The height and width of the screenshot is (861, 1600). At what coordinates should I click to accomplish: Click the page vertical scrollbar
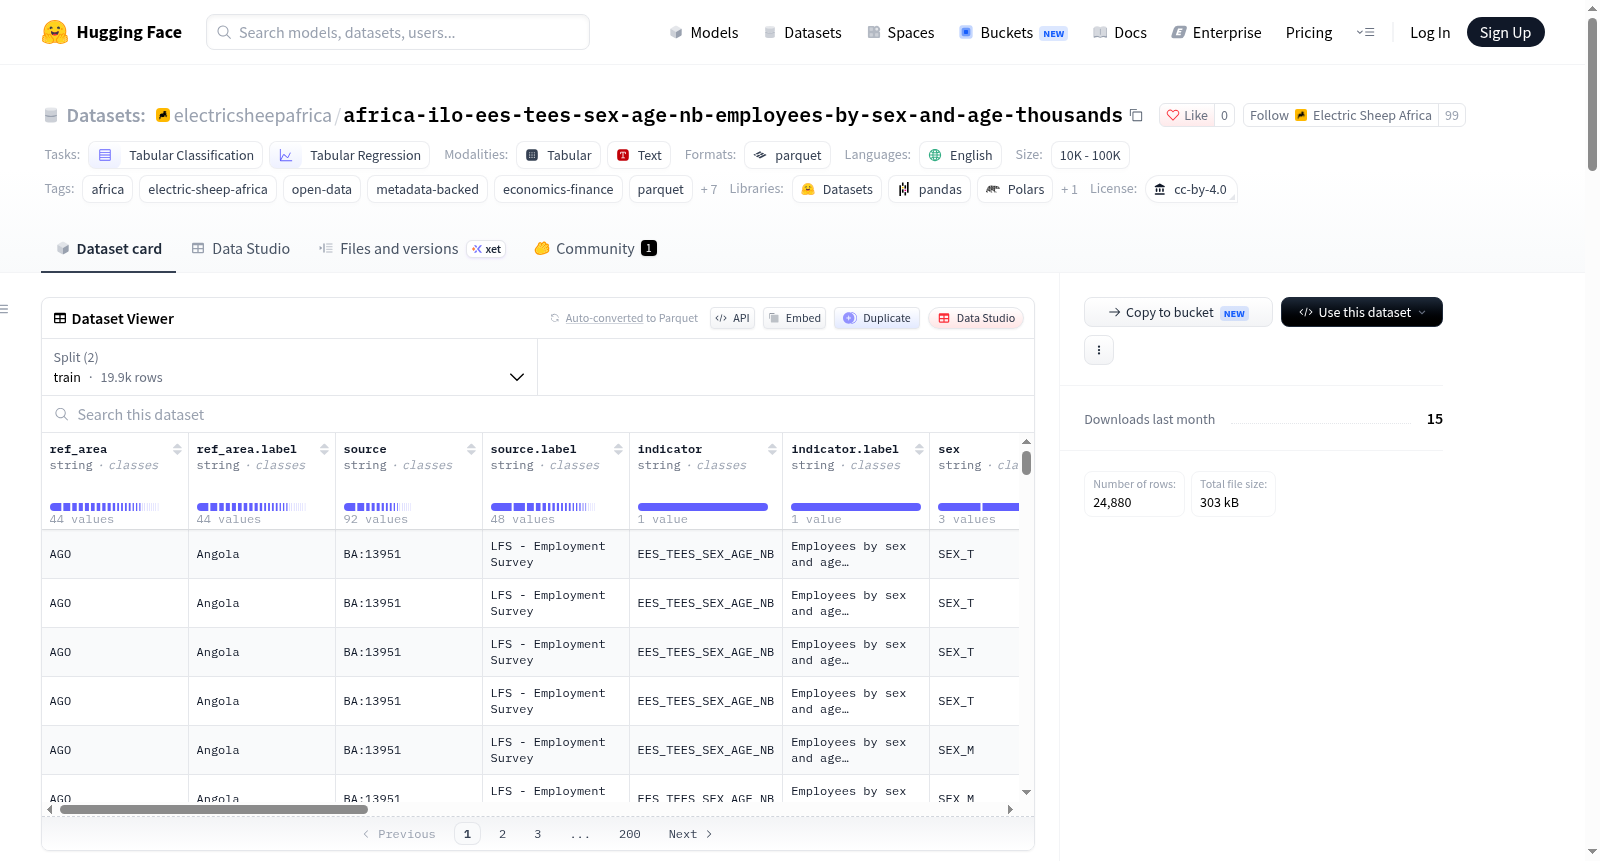point(1592,94)
